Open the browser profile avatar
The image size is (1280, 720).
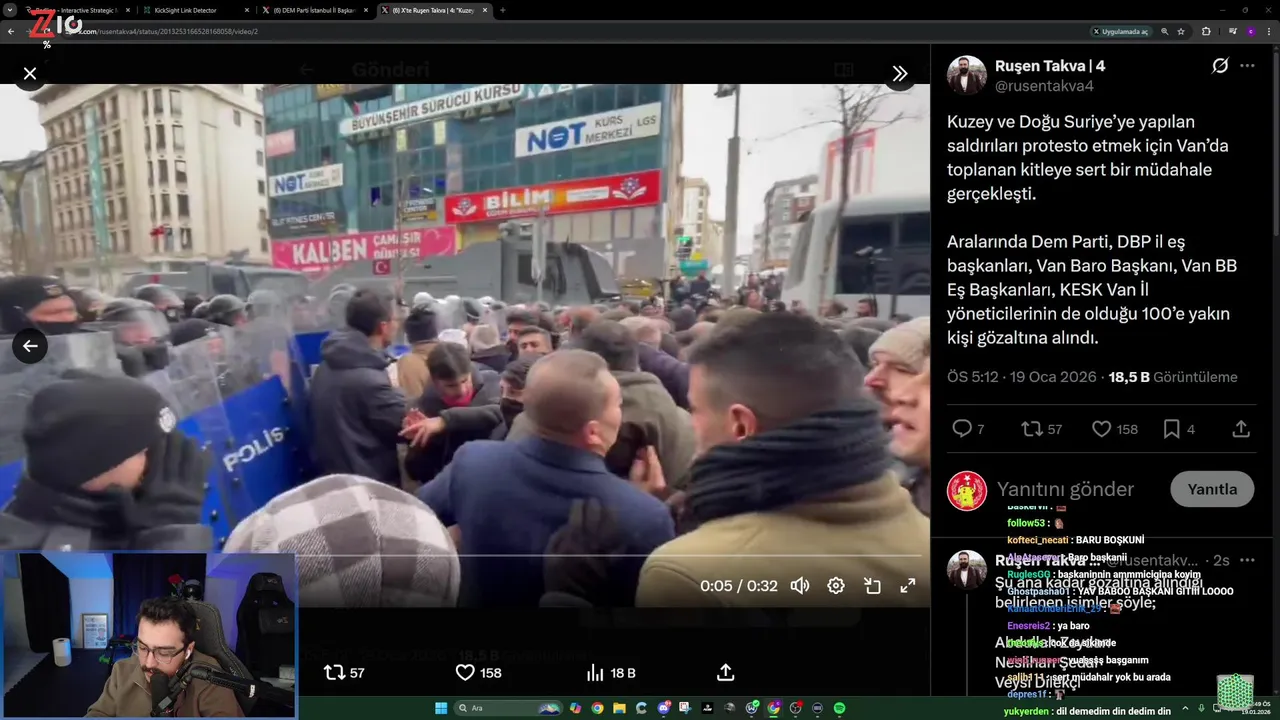pos(1251,31)
